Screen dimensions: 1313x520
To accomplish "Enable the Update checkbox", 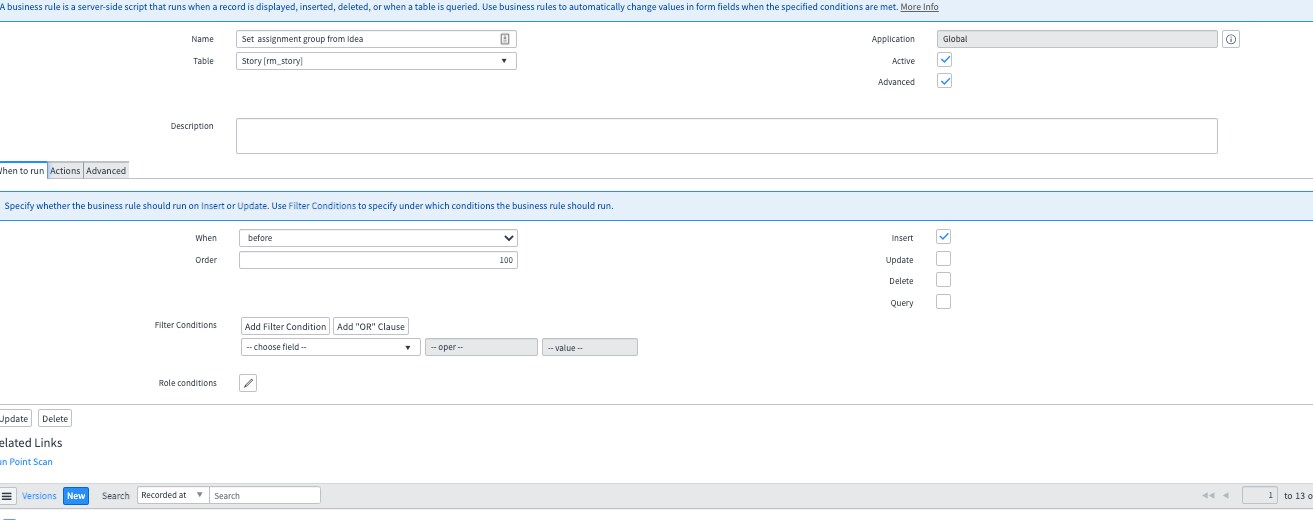I will coord(943,259).
